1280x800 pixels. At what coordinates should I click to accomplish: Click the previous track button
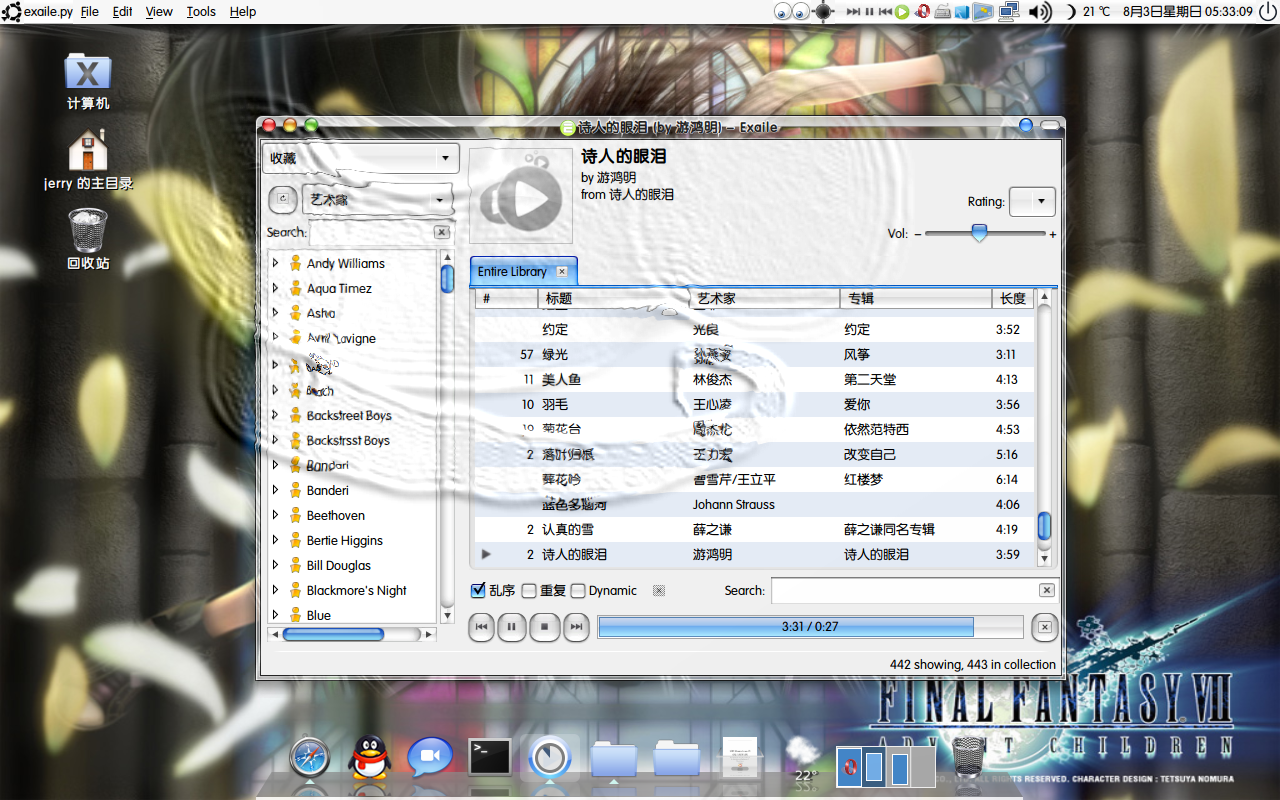[x=482, y=627]
